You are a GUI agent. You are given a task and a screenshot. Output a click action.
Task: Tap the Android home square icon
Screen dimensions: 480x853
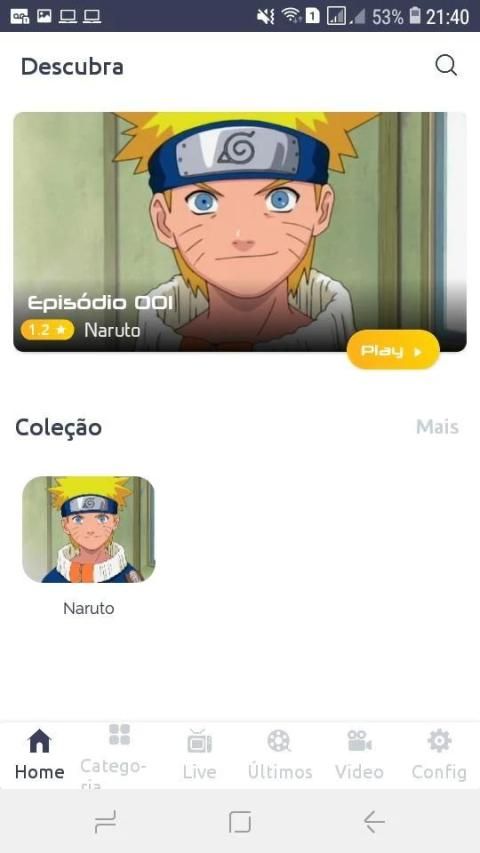point(240,821)
